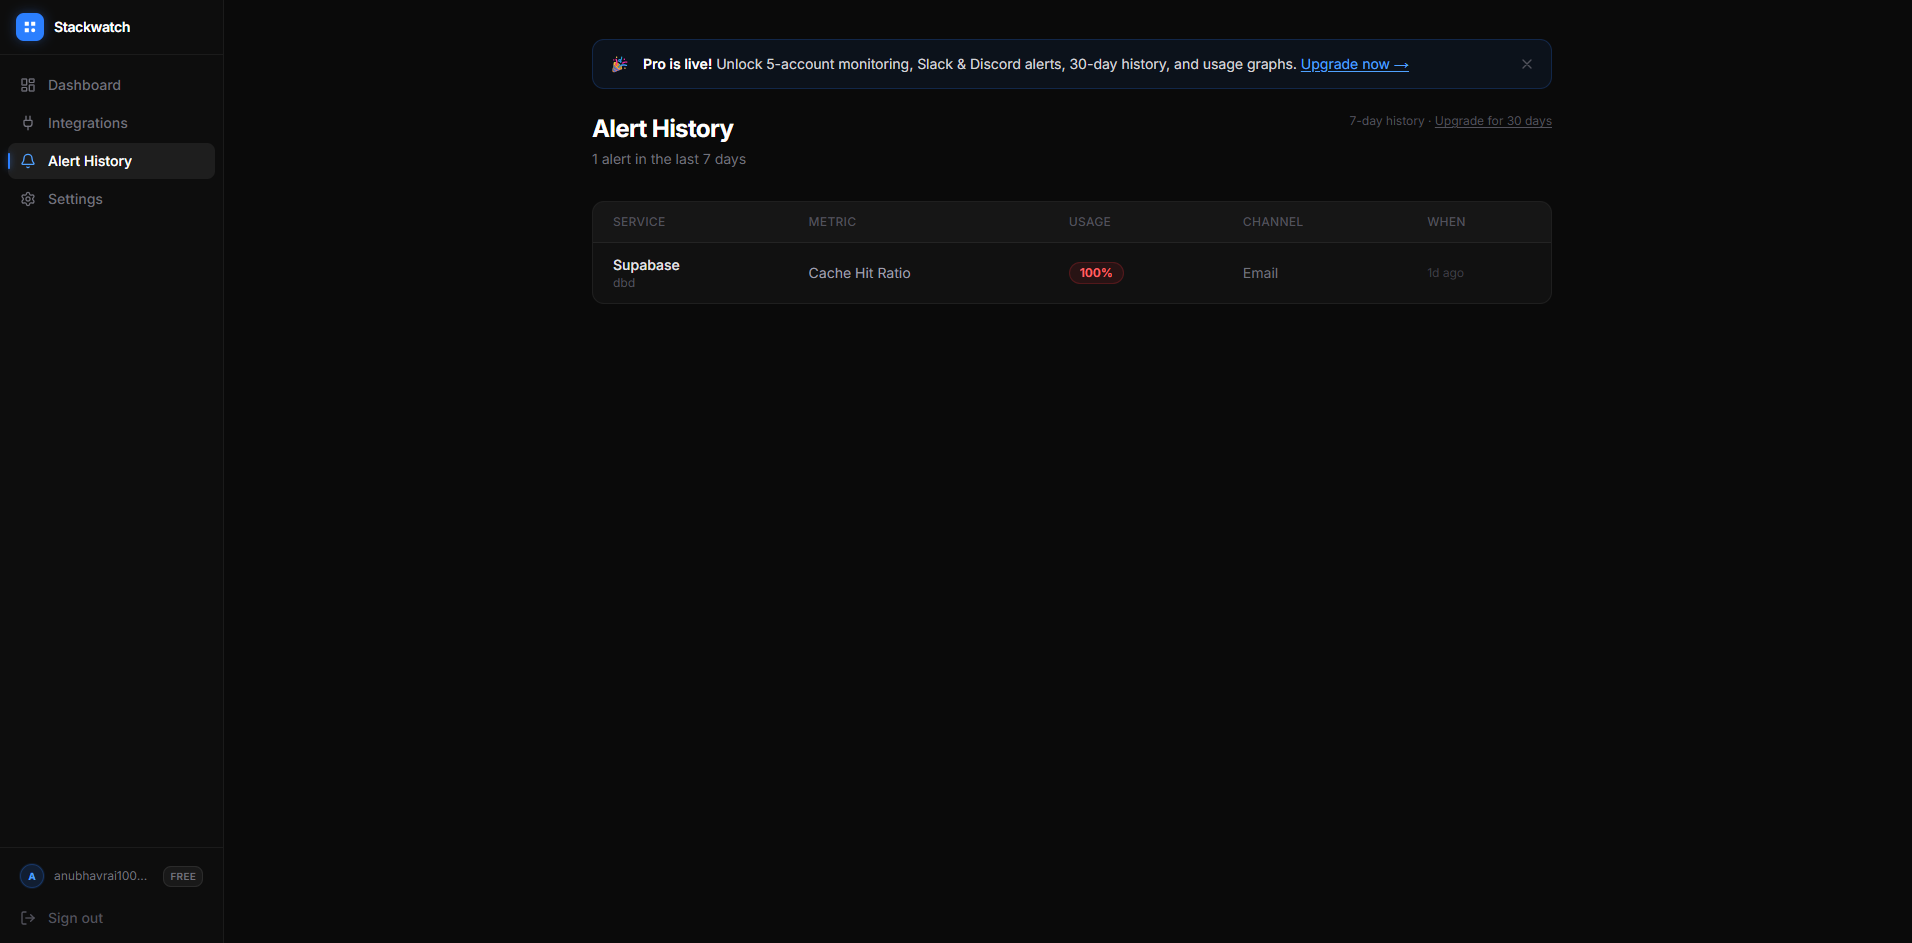Switch to the Dashboard section
This screenshot has width=1912, height=943.
point(83,85)
